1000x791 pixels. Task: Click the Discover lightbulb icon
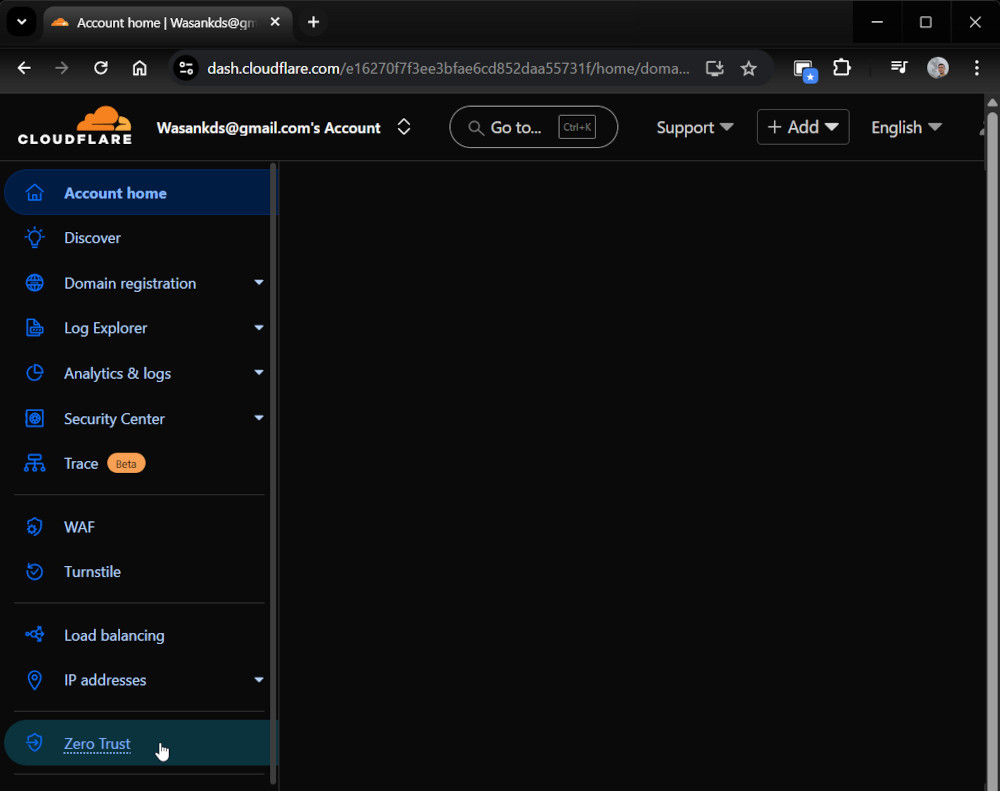coord(35,238)
